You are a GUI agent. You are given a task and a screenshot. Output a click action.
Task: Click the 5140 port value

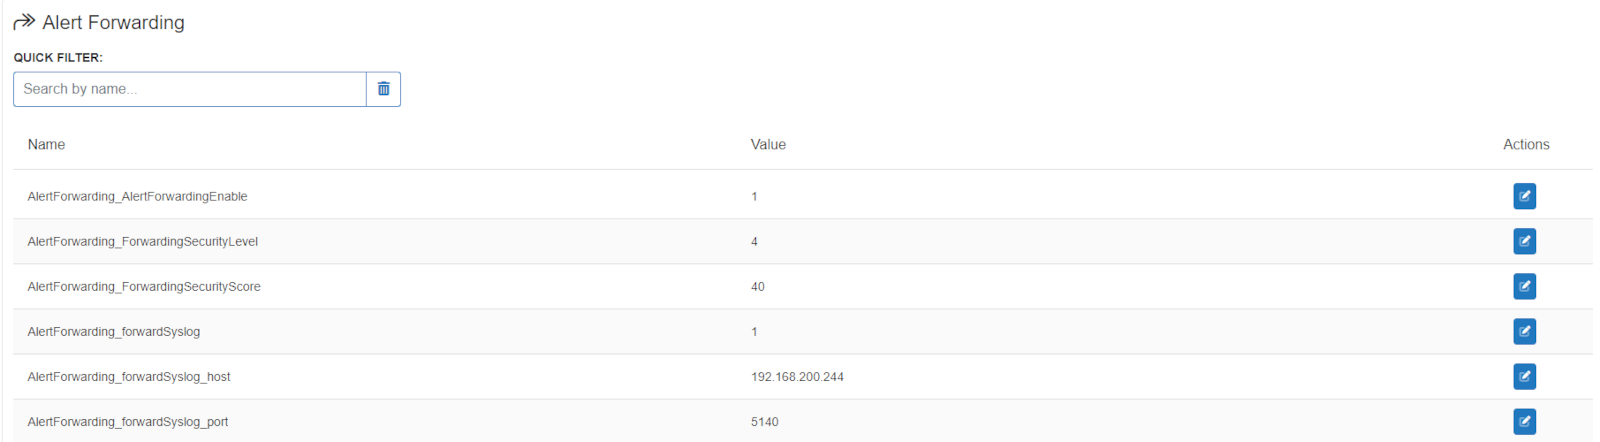[764, 422]
